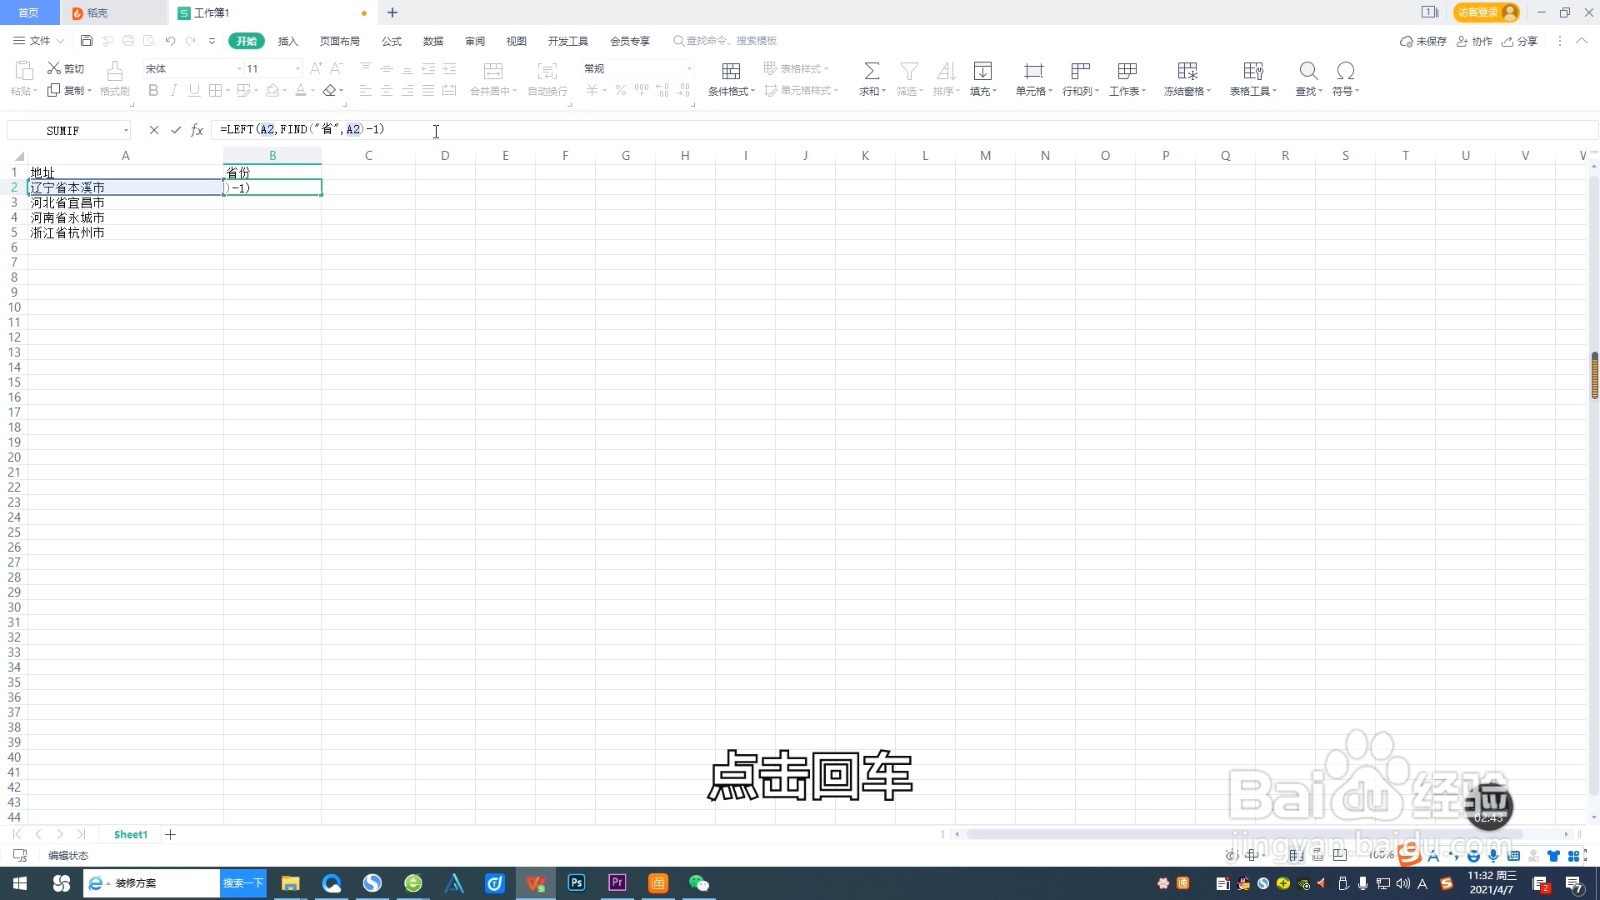1600x900 pixels.
Task: Click the Unsaved (未保存) status button
Action: pyautogui.click(x=1423, y=41)
